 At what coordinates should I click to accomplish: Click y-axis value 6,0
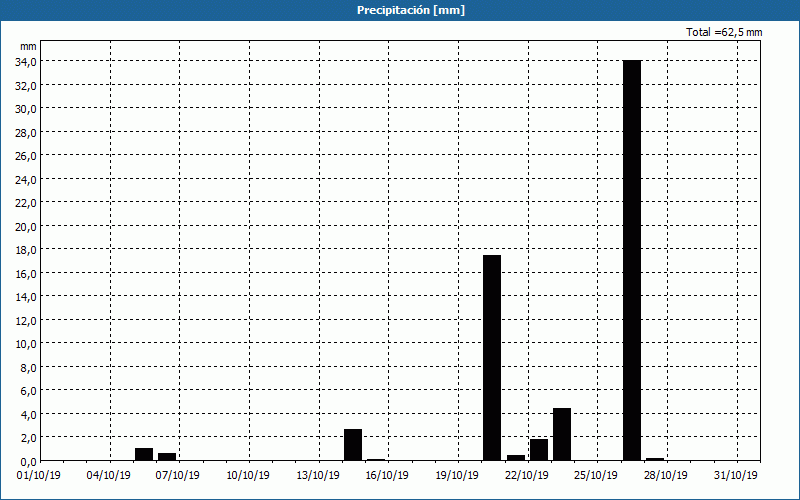[x=28, y=391]
